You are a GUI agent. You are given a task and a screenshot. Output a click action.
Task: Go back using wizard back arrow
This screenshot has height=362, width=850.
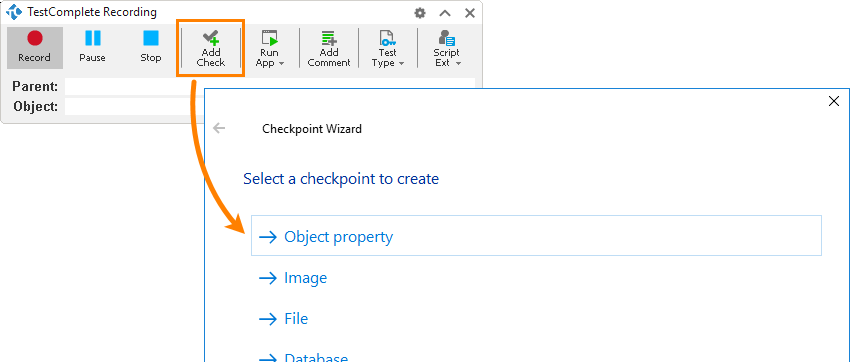click(x=219, y=128)
